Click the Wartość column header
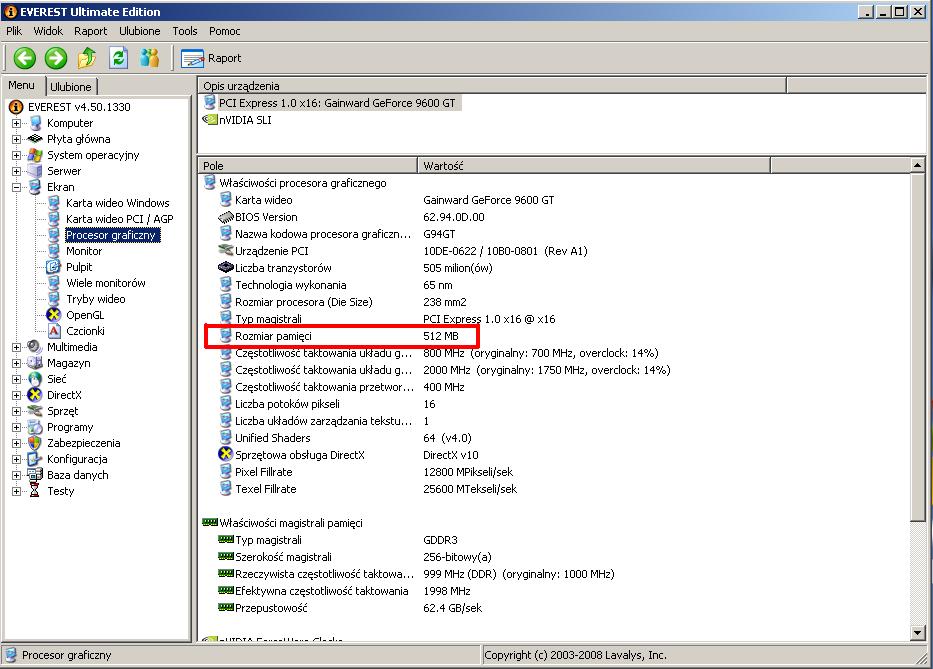Viewport: 933px width, 669px height. click(x=594, y=165)
